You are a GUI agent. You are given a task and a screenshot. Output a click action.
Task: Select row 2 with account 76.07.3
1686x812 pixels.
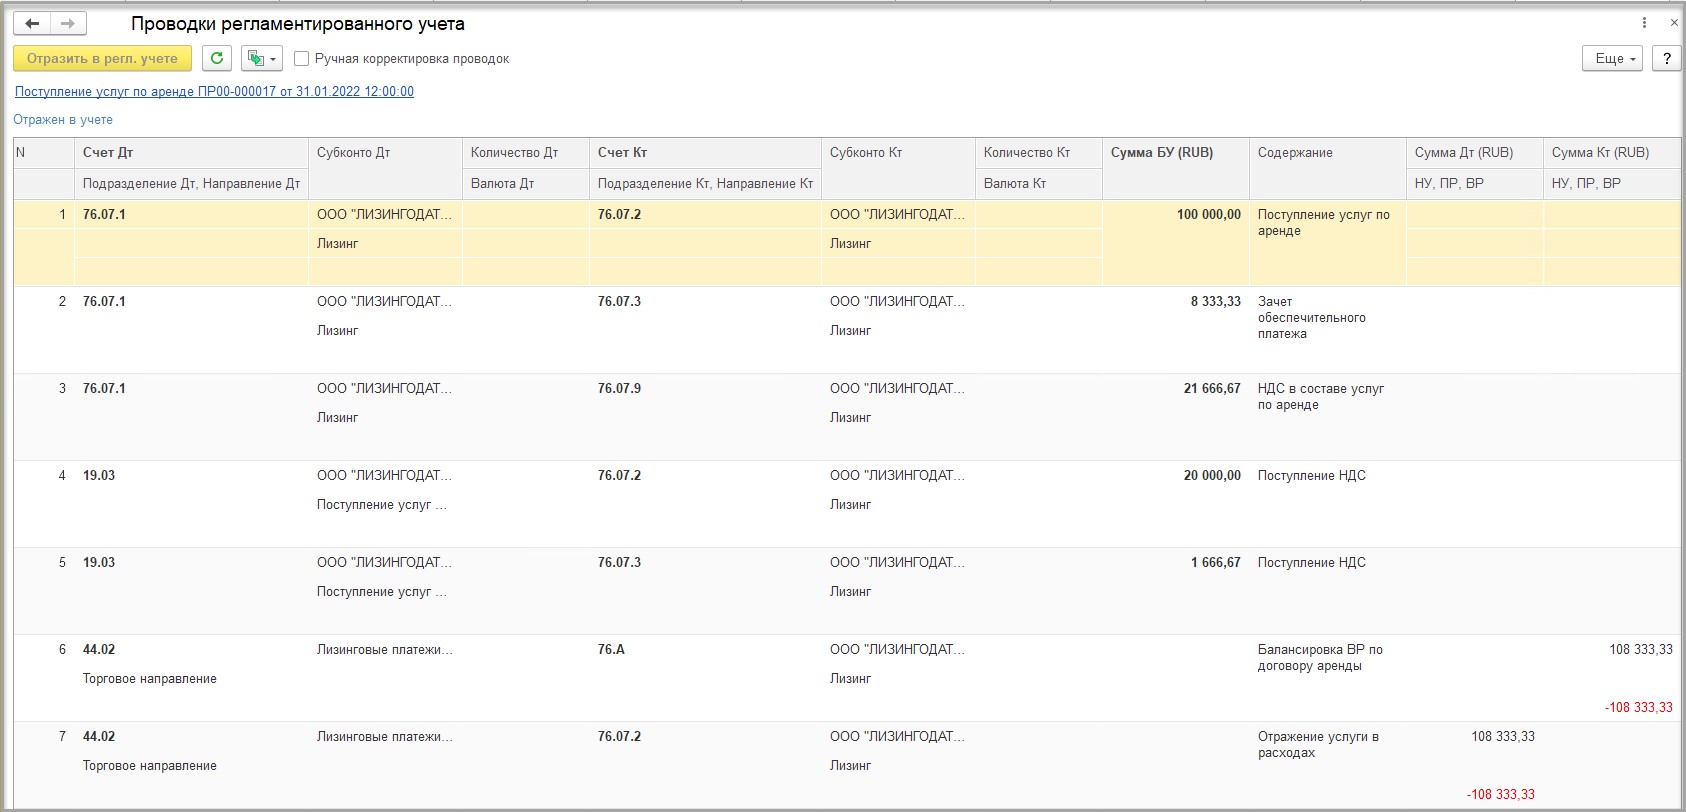[847, 330]
